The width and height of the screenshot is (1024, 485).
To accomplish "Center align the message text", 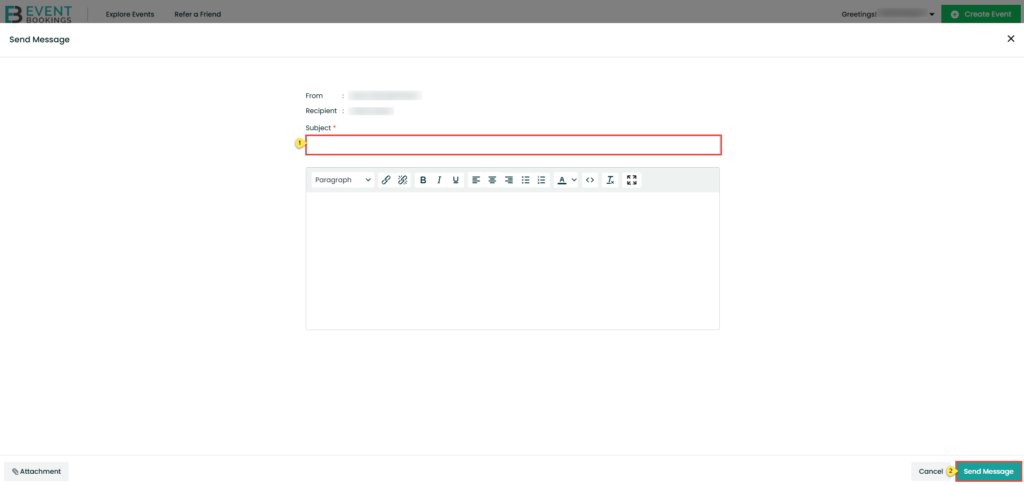I will pos(492,180).
